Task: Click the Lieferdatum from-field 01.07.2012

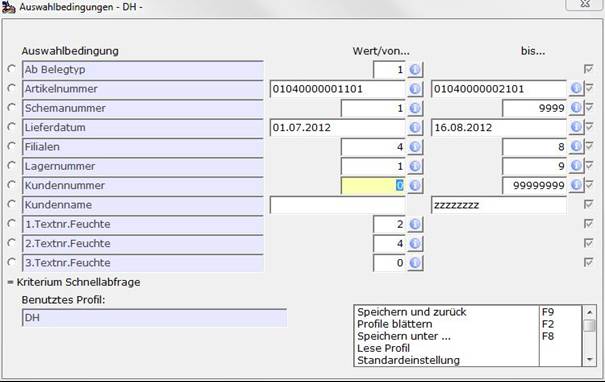Action: (338, 128)
